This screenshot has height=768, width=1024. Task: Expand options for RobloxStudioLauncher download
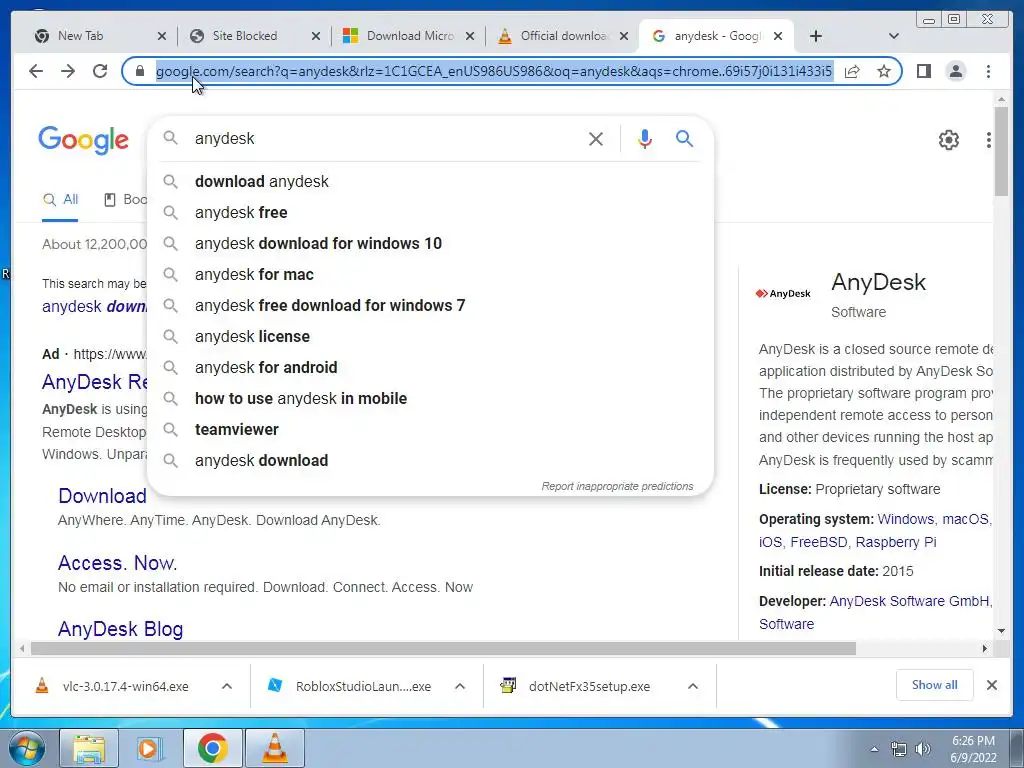click(x=460, y=686)
